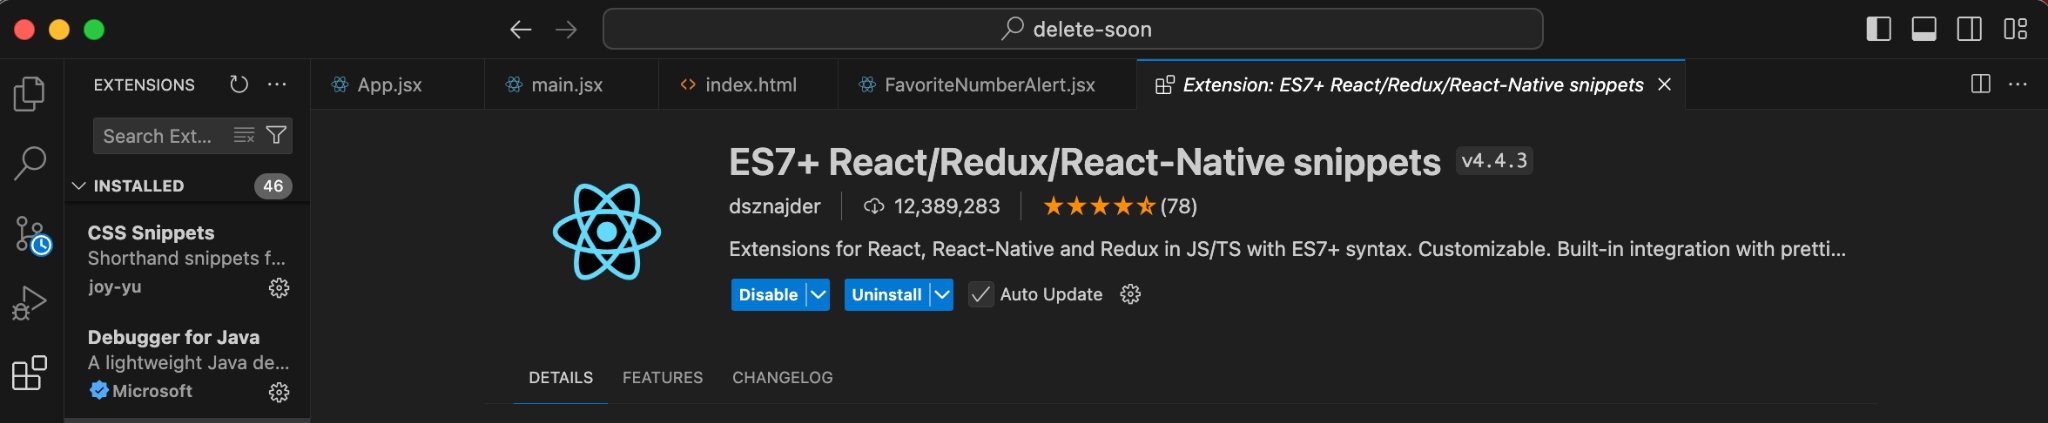The height and width of the screenshot is (423, 2048).
Task: Select the DETAILS tab
Action: coord(561,378)
